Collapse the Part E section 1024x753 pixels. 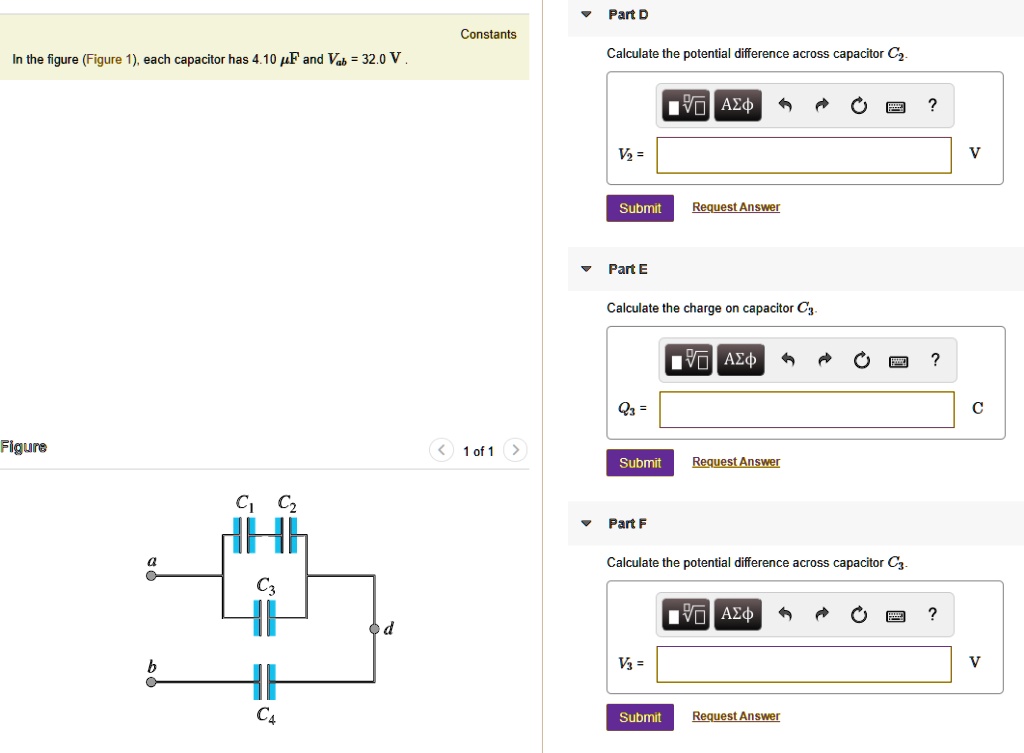(585, 269)
